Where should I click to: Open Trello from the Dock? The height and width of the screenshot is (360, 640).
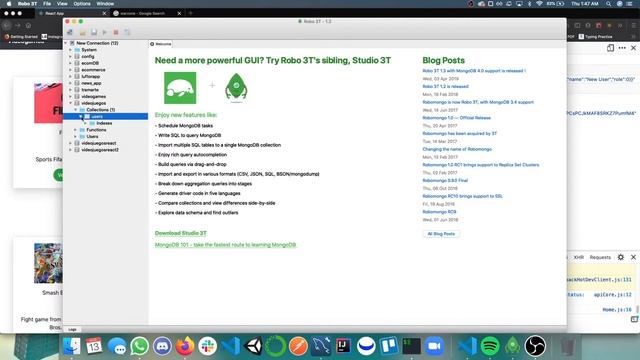click(389, 346)
